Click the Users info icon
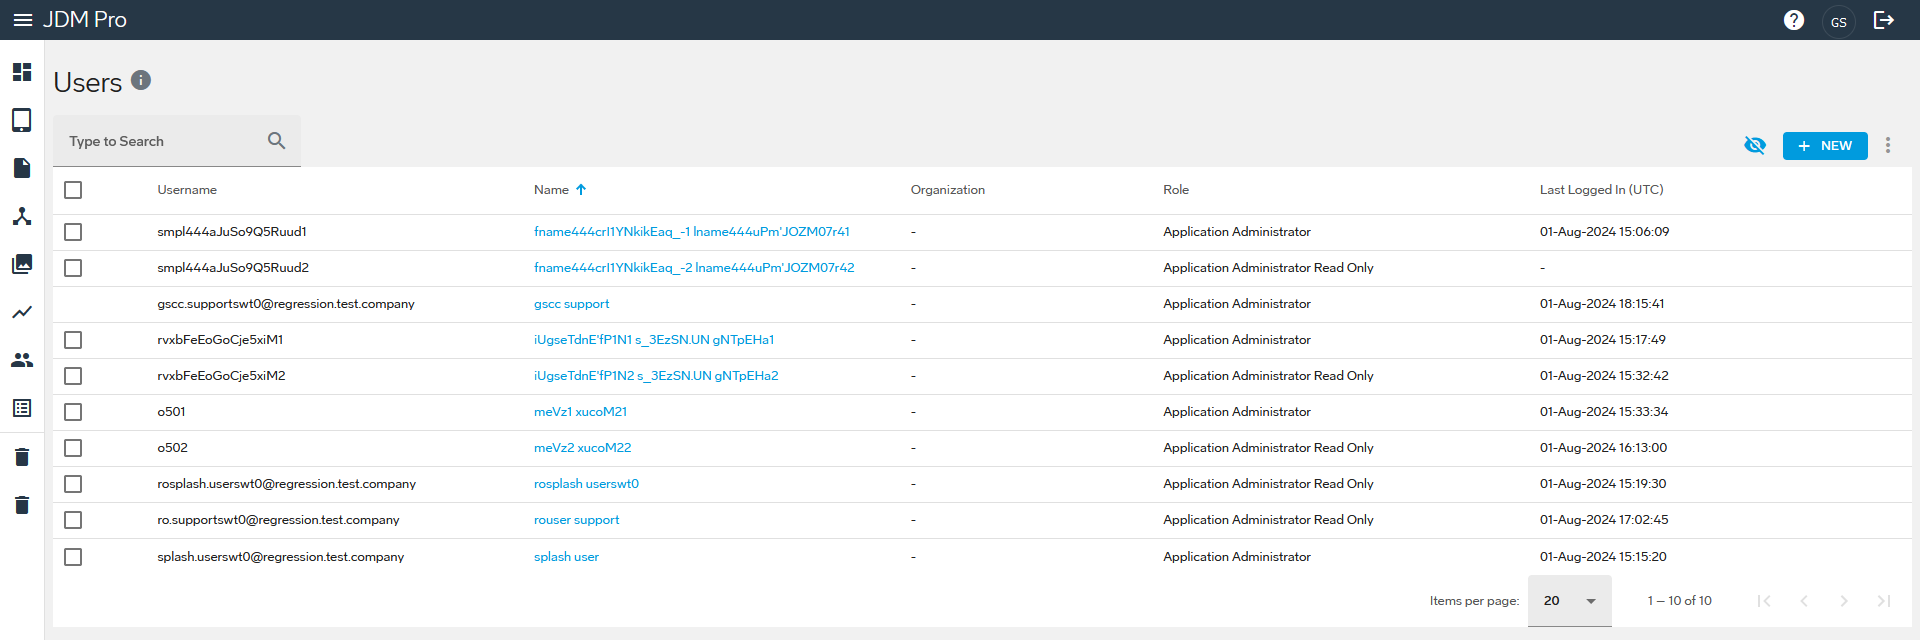 [141, 80]
